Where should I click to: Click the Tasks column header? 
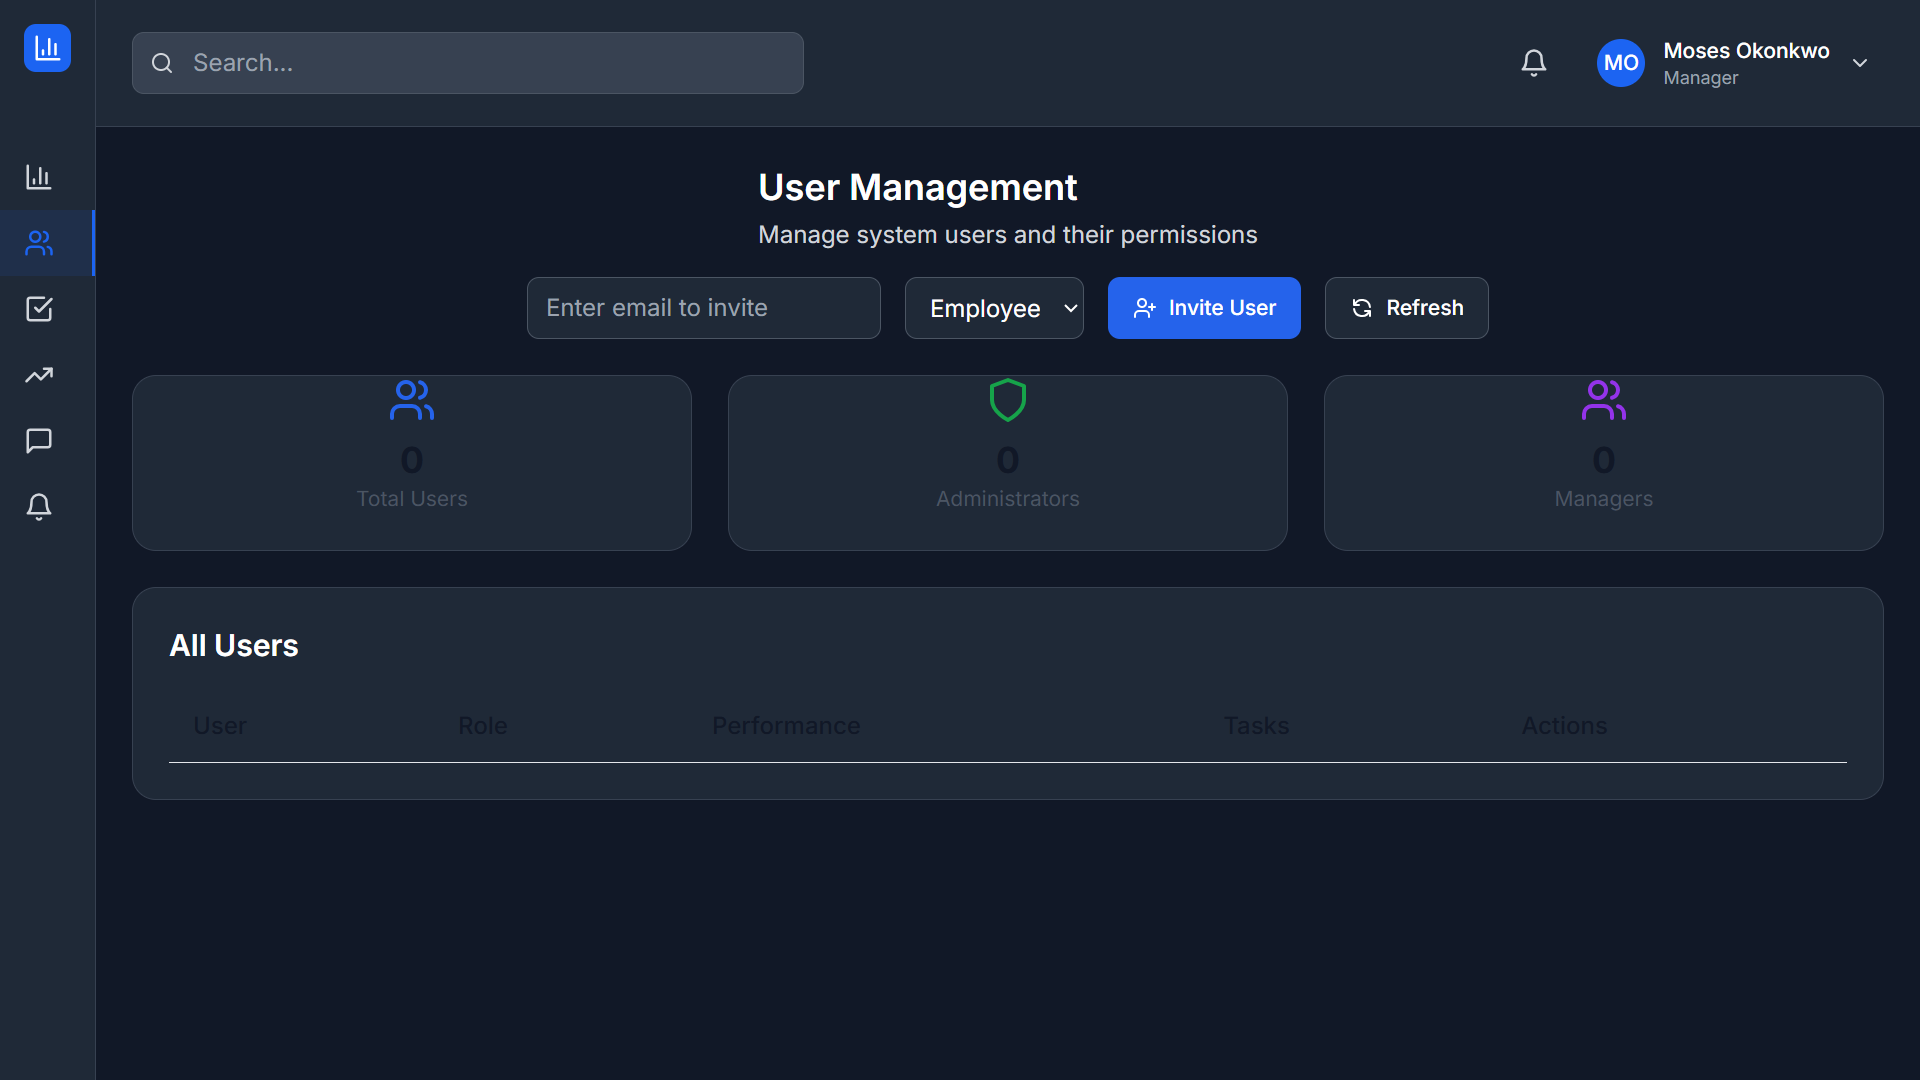1256,726
